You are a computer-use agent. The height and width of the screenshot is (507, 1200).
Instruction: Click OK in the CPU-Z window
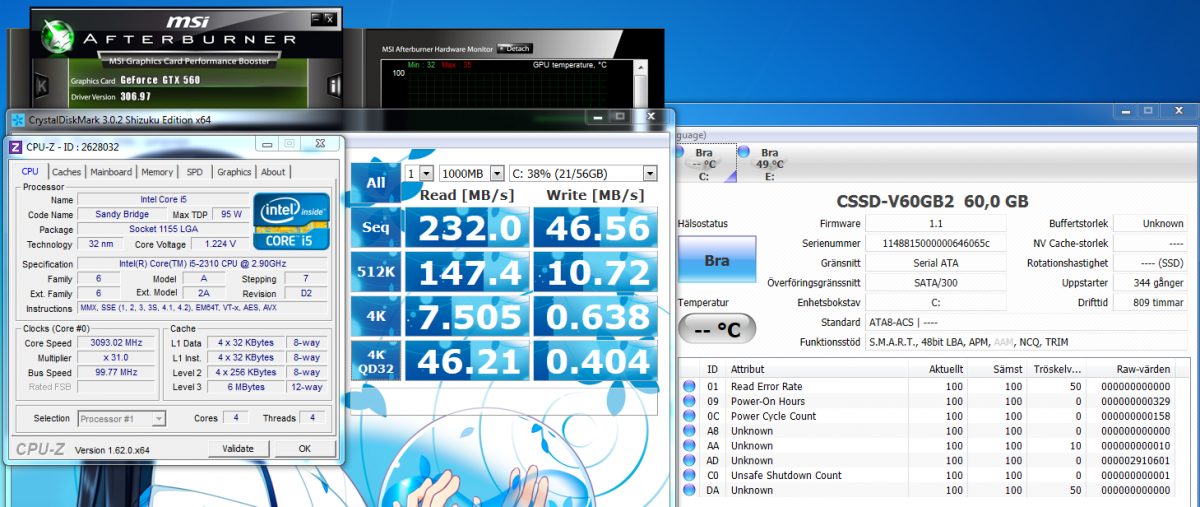point(304,449)
